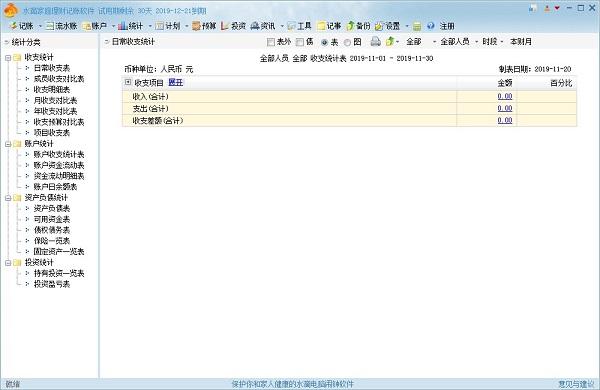Click the printer icon in report bar
Screen dimensions: 600x390
tap(376, 41)
